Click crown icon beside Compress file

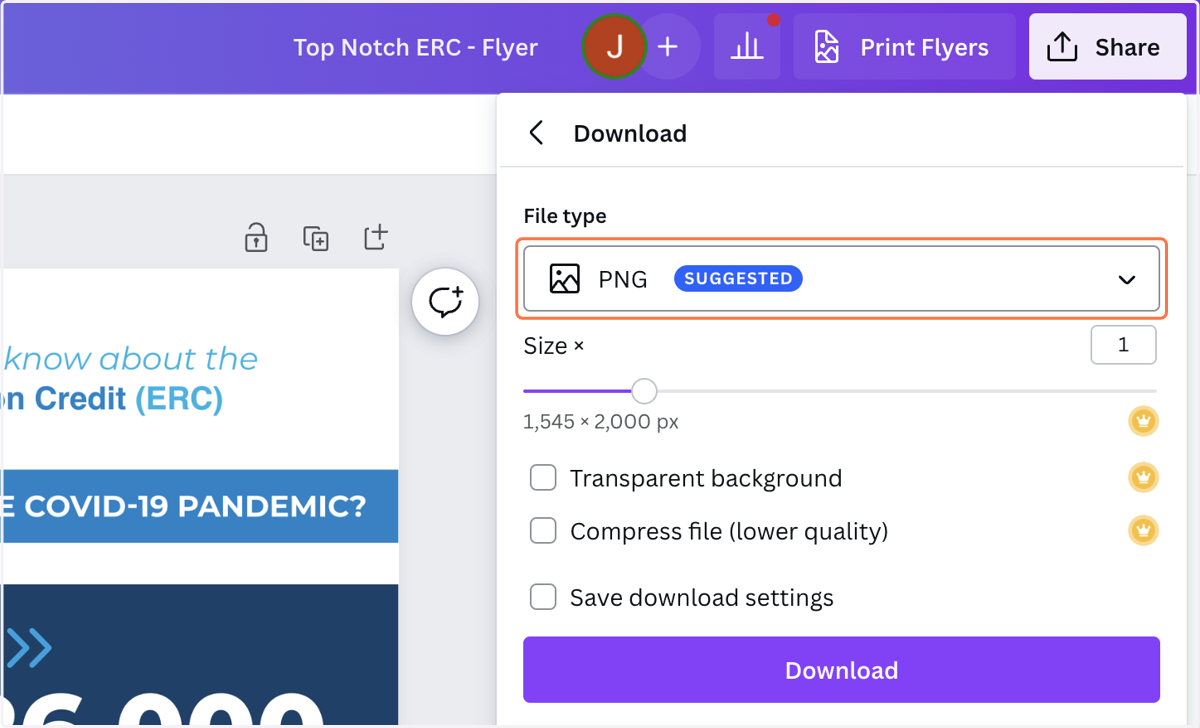[x=1143, y=531]
